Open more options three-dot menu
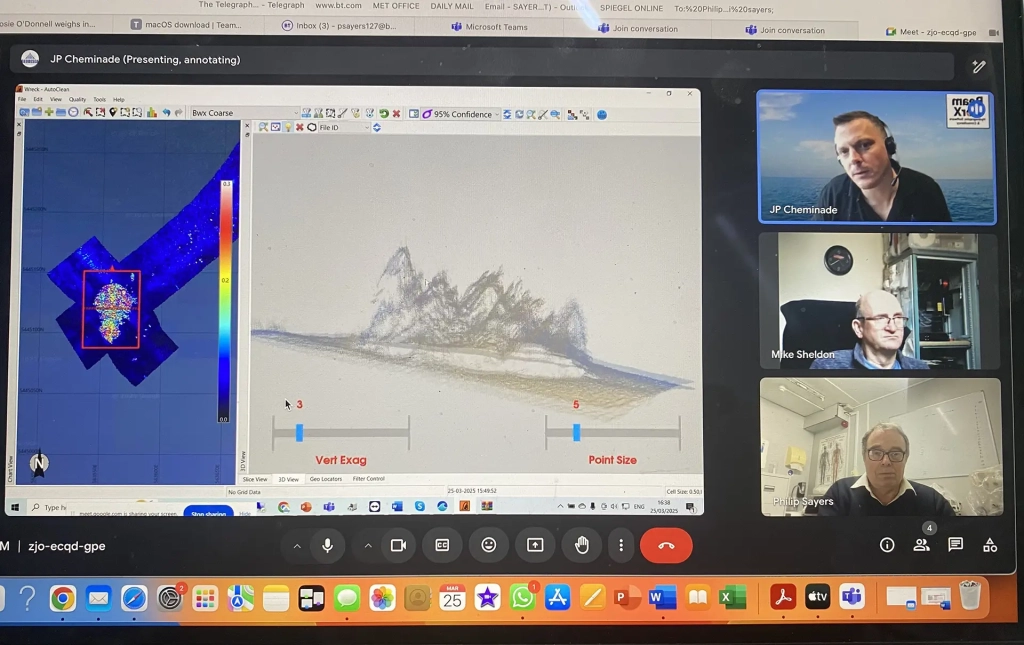Screen dimensions: 1024x645 click(621, 545)
